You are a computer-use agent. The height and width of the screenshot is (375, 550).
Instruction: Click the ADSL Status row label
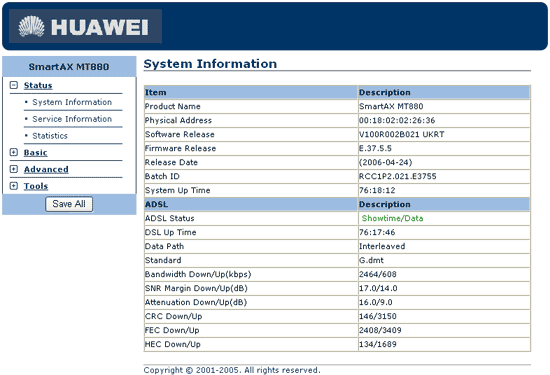(x=169, y=218)
